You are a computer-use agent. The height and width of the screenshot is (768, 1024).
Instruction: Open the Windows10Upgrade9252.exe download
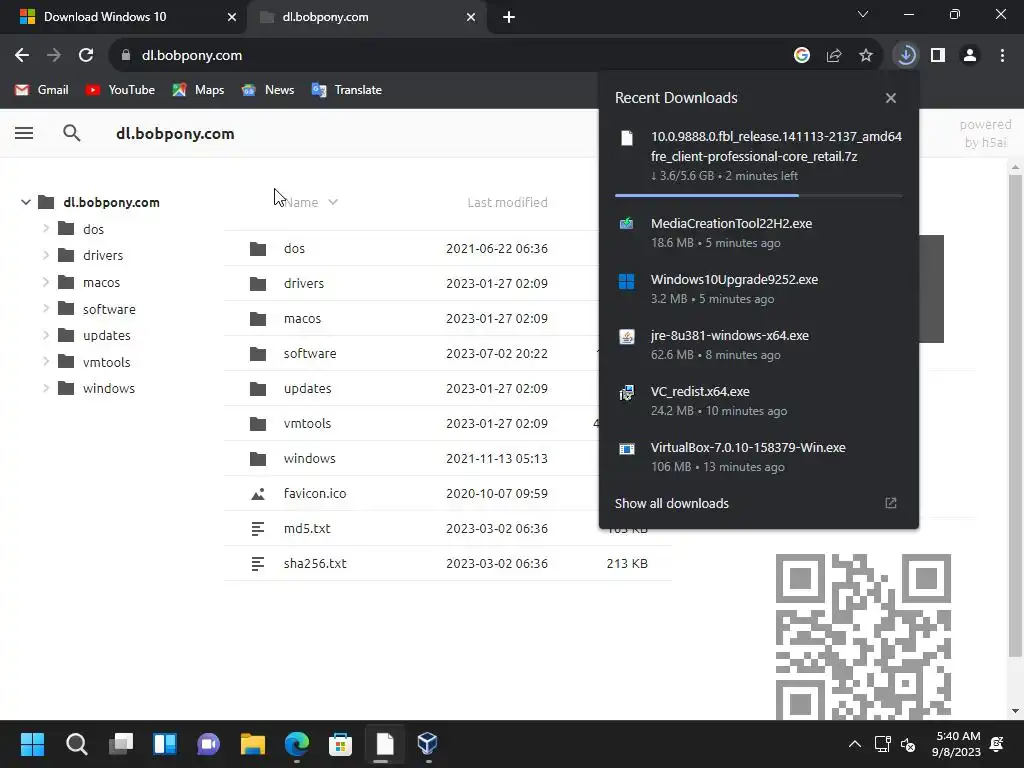pyautogui.click(x=759, y=289)
